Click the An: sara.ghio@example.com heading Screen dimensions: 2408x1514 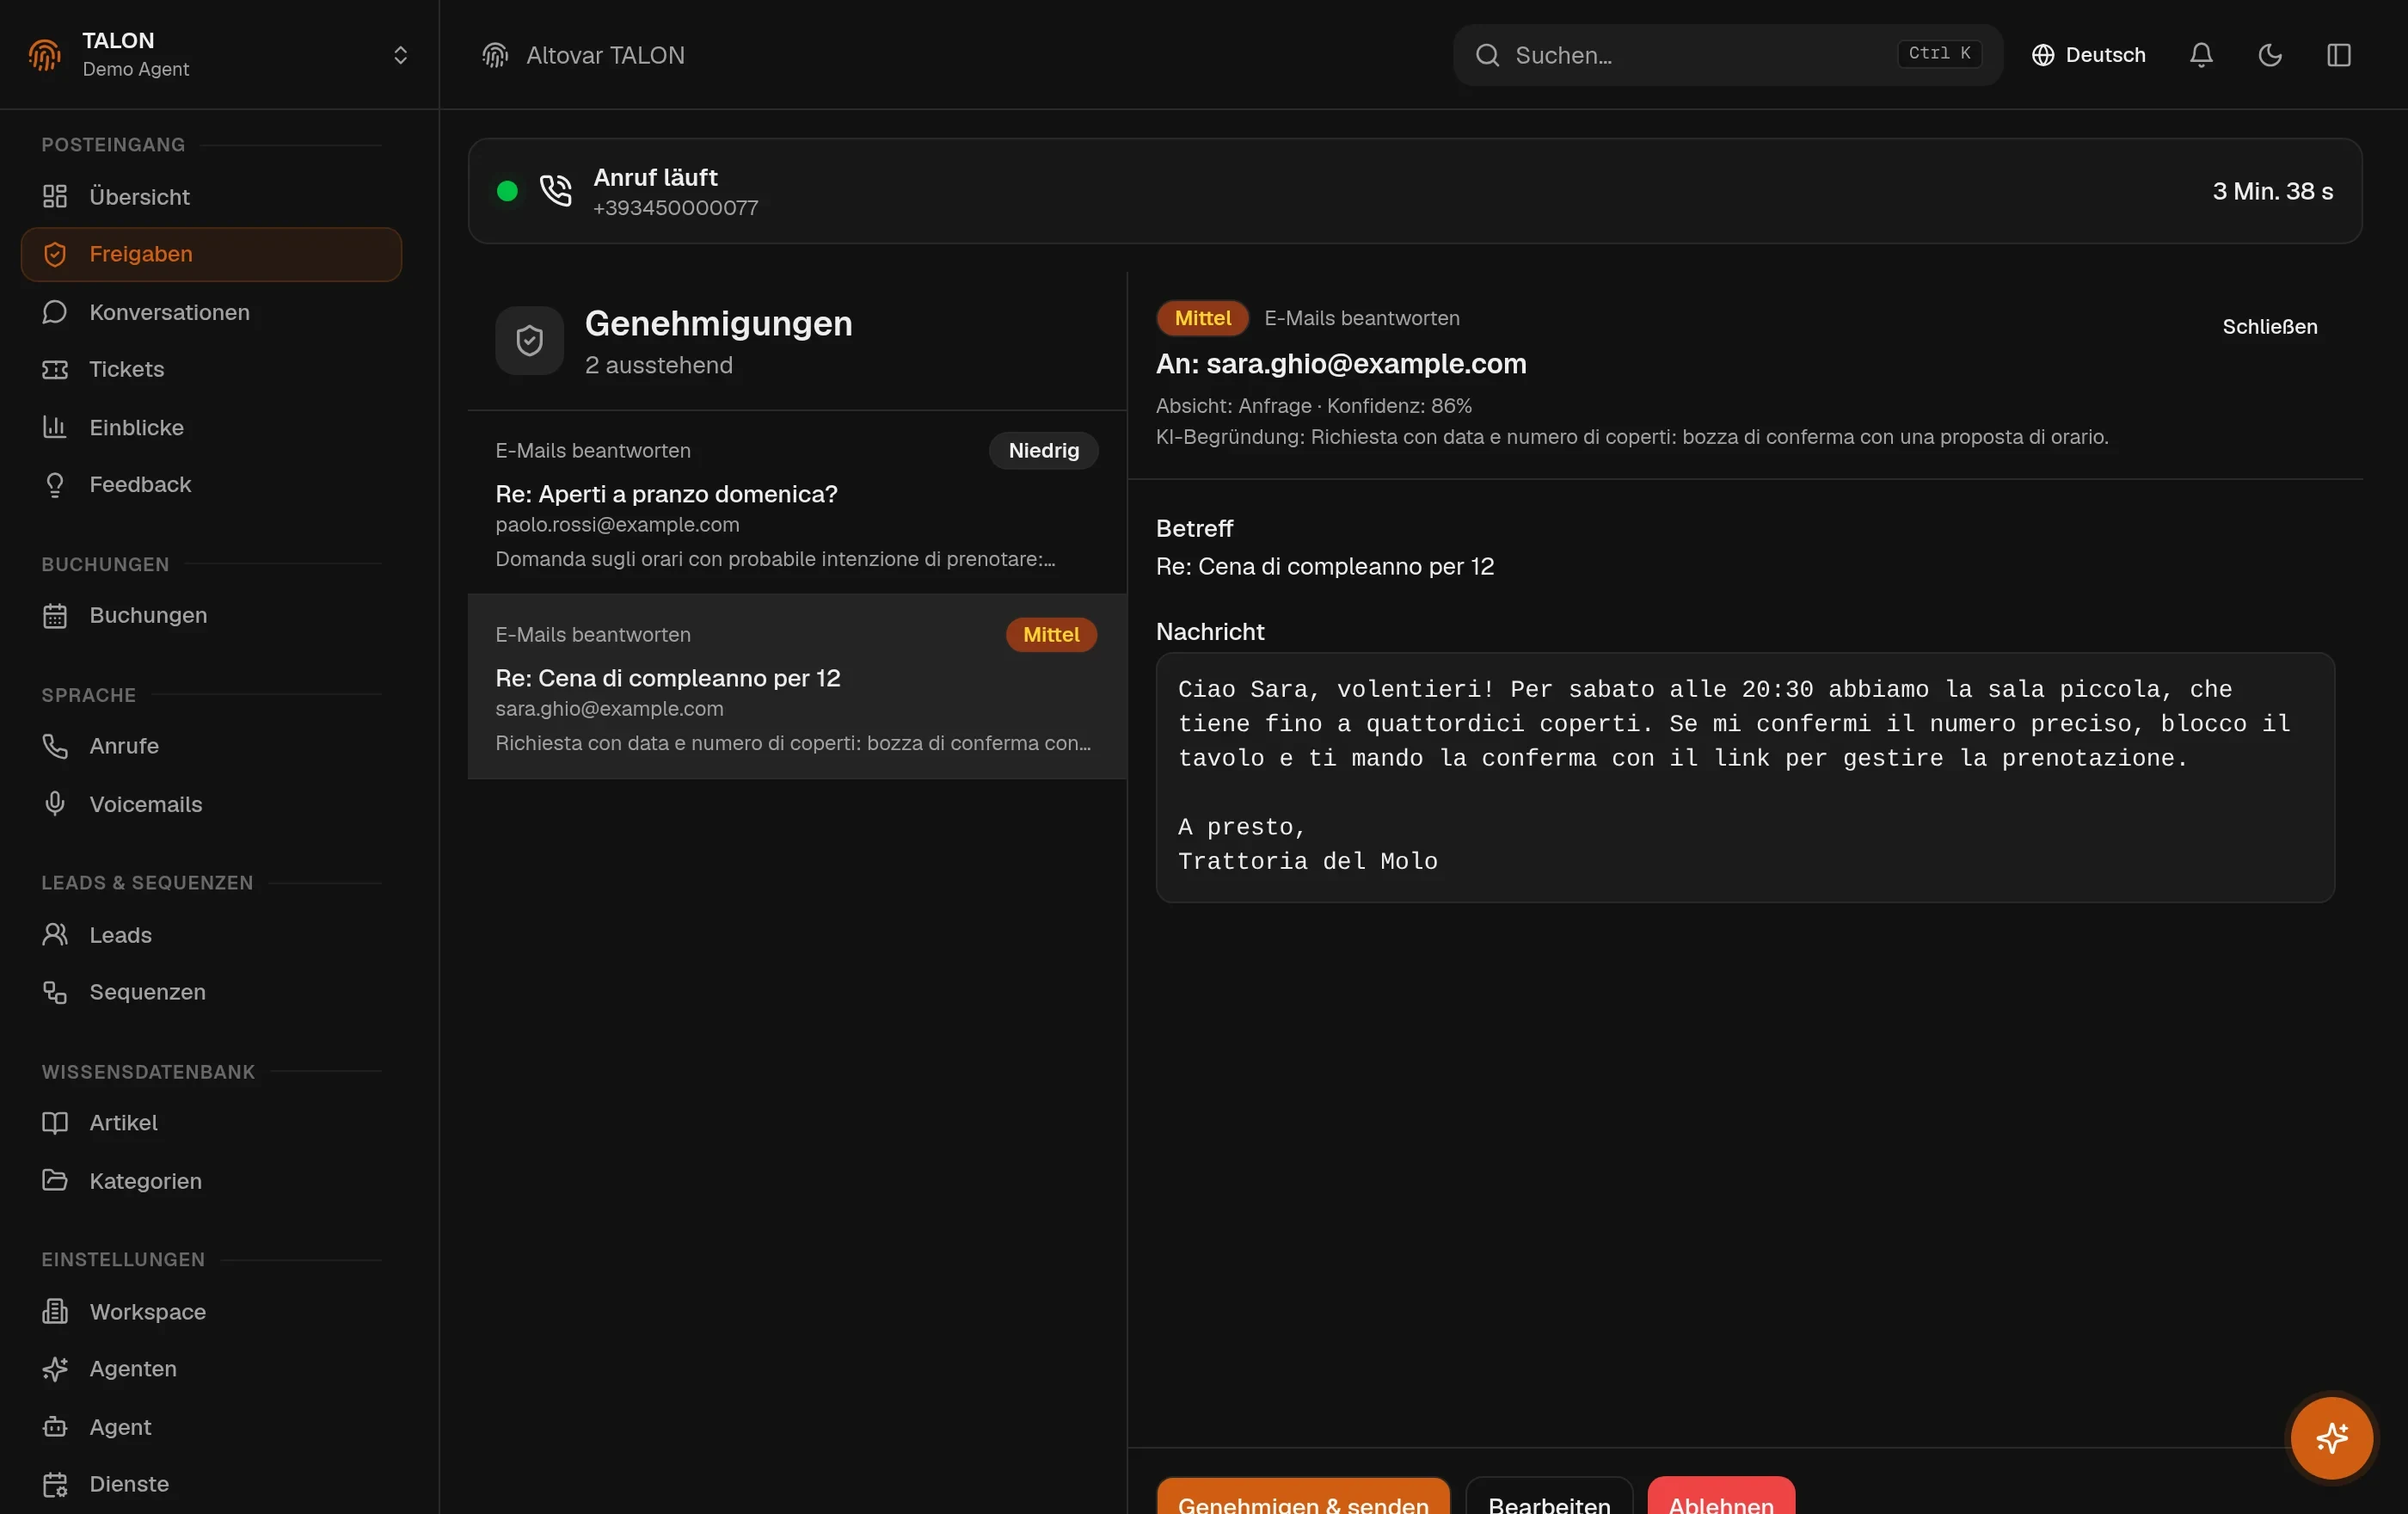pyautogui.click(x=1341, y=363)
